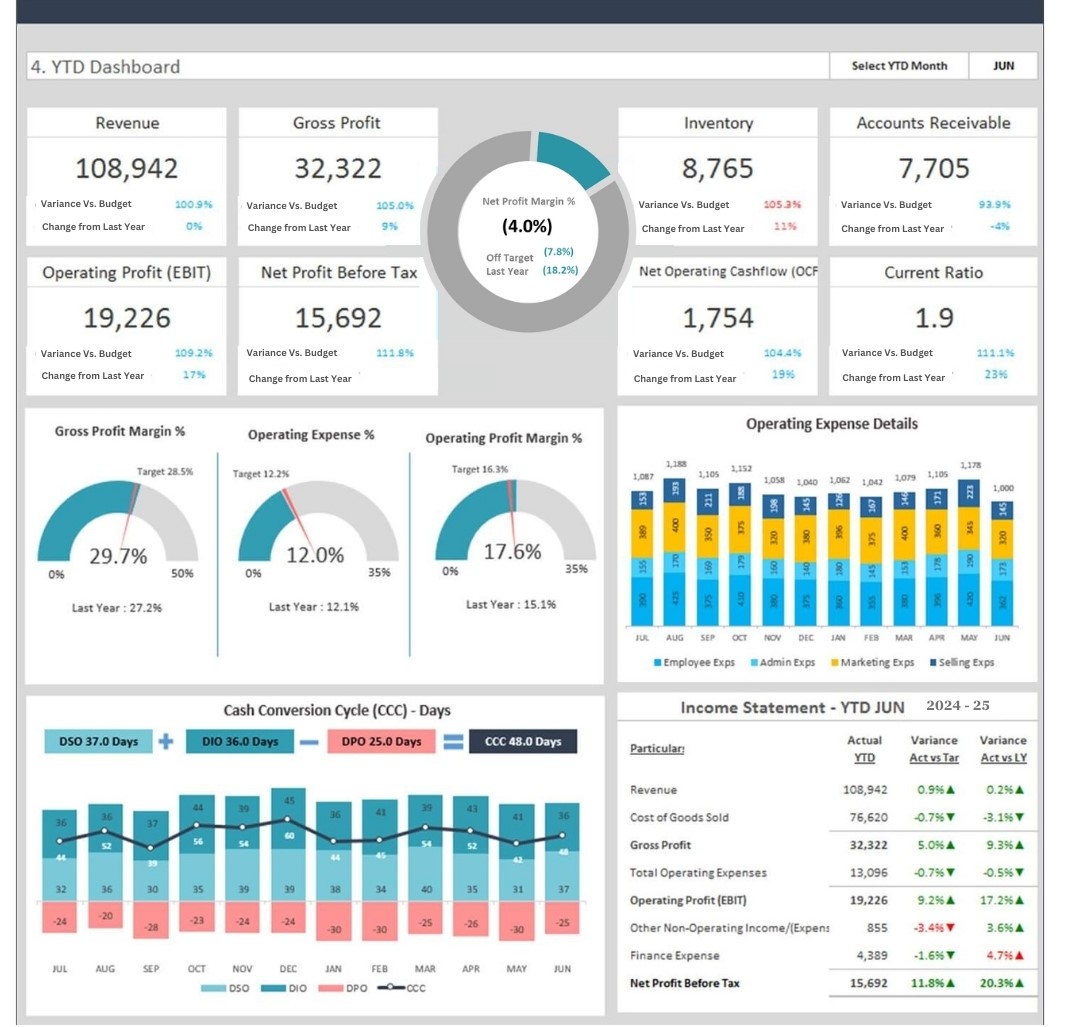Click the Employee Exps legend swatch
1080x1027 pixels.
click(657, 663)
